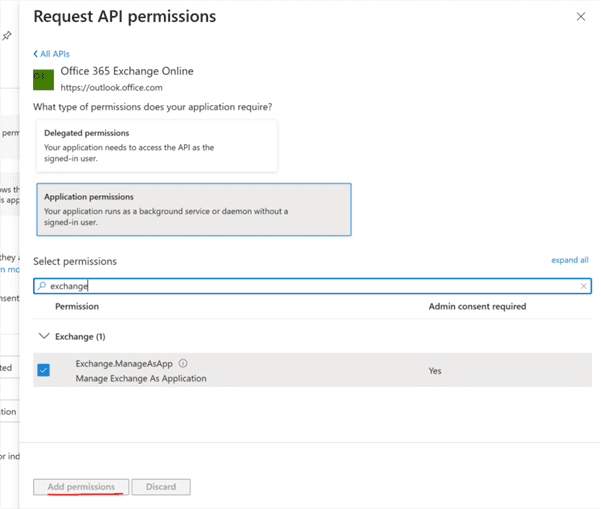Click the pin icon on the left edge
Viewport: 601px width, 509px height.
point(7,36)
